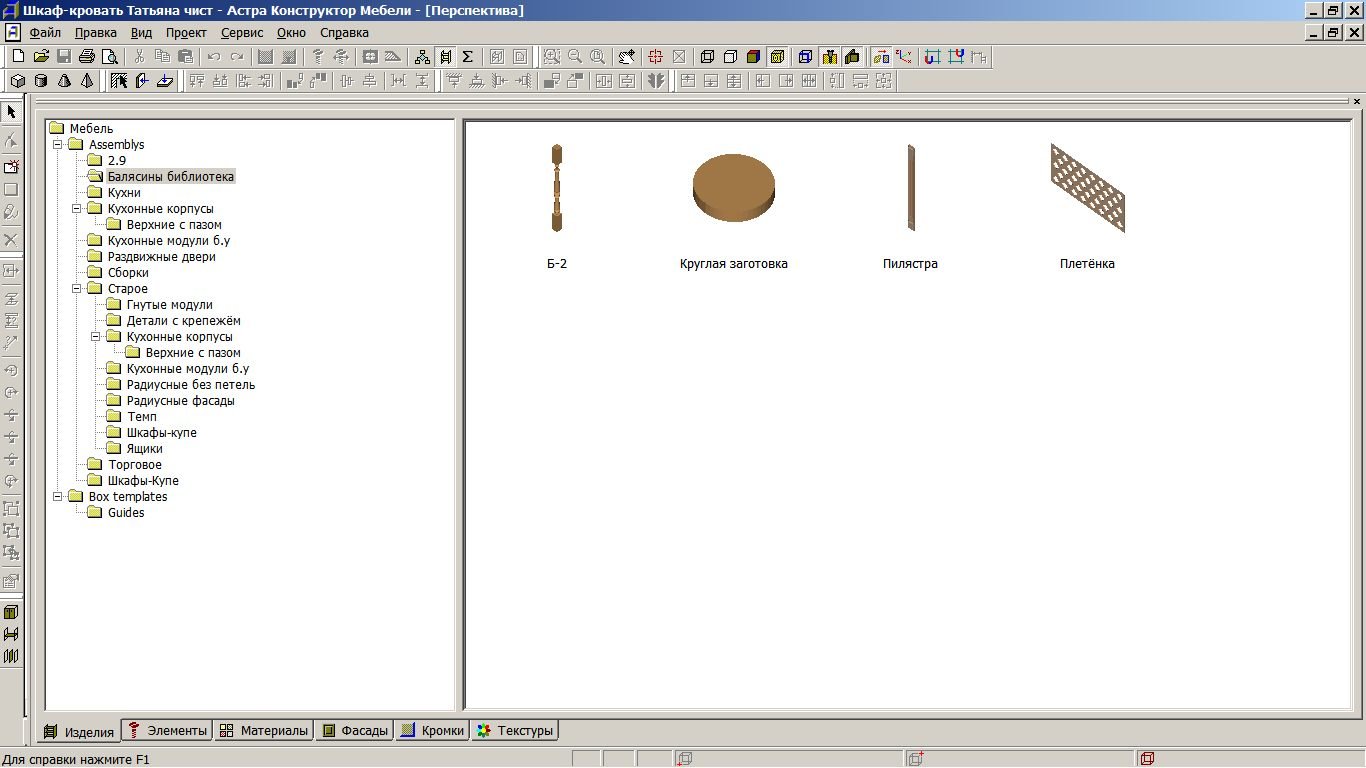Open the Сервис menu
The image size is (1366, 768).
pyautogui.click(x=242, y=33)
